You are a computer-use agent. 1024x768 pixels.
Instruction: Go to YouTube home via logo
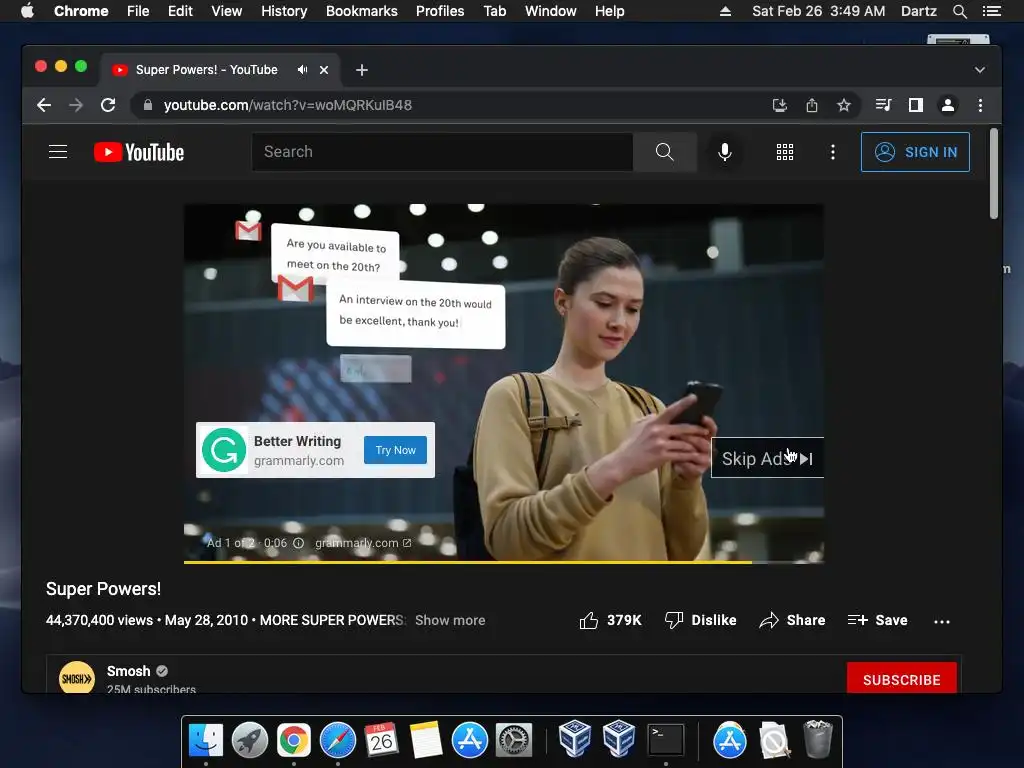pyautogui.click(x=139, y=152)
